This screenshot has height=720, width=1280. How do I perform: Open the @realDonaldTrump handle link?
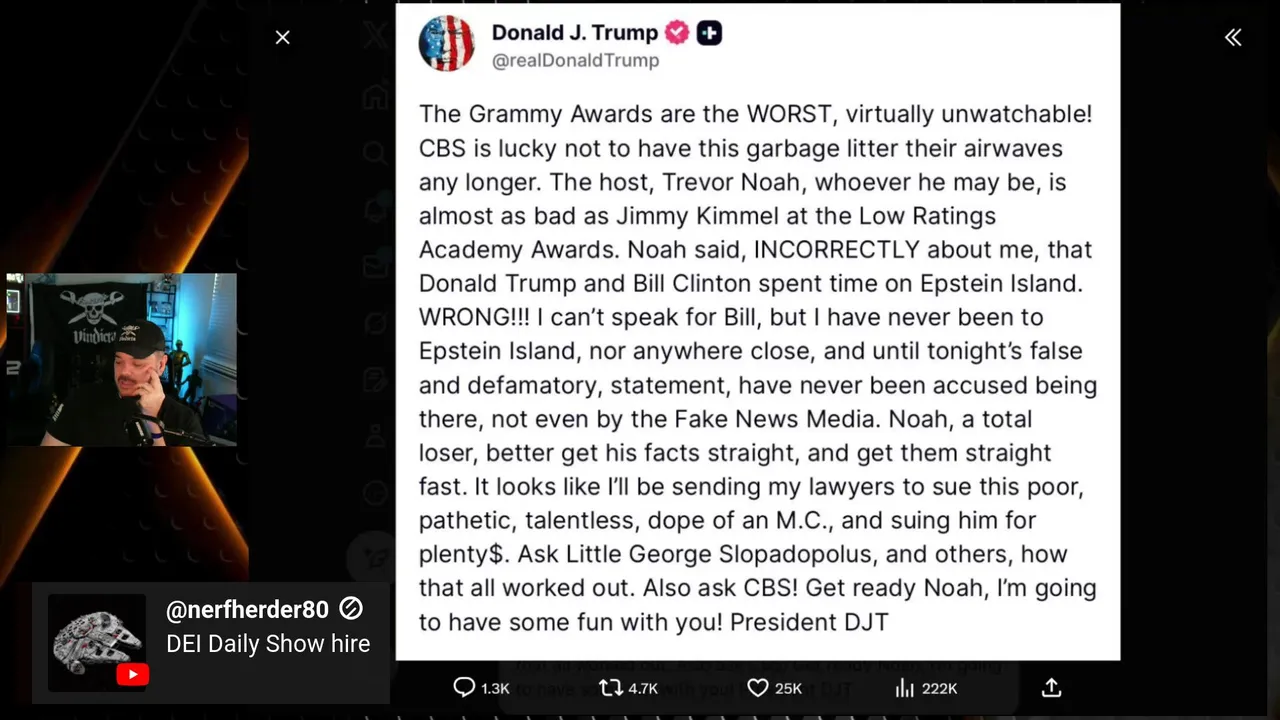(575, 60)
